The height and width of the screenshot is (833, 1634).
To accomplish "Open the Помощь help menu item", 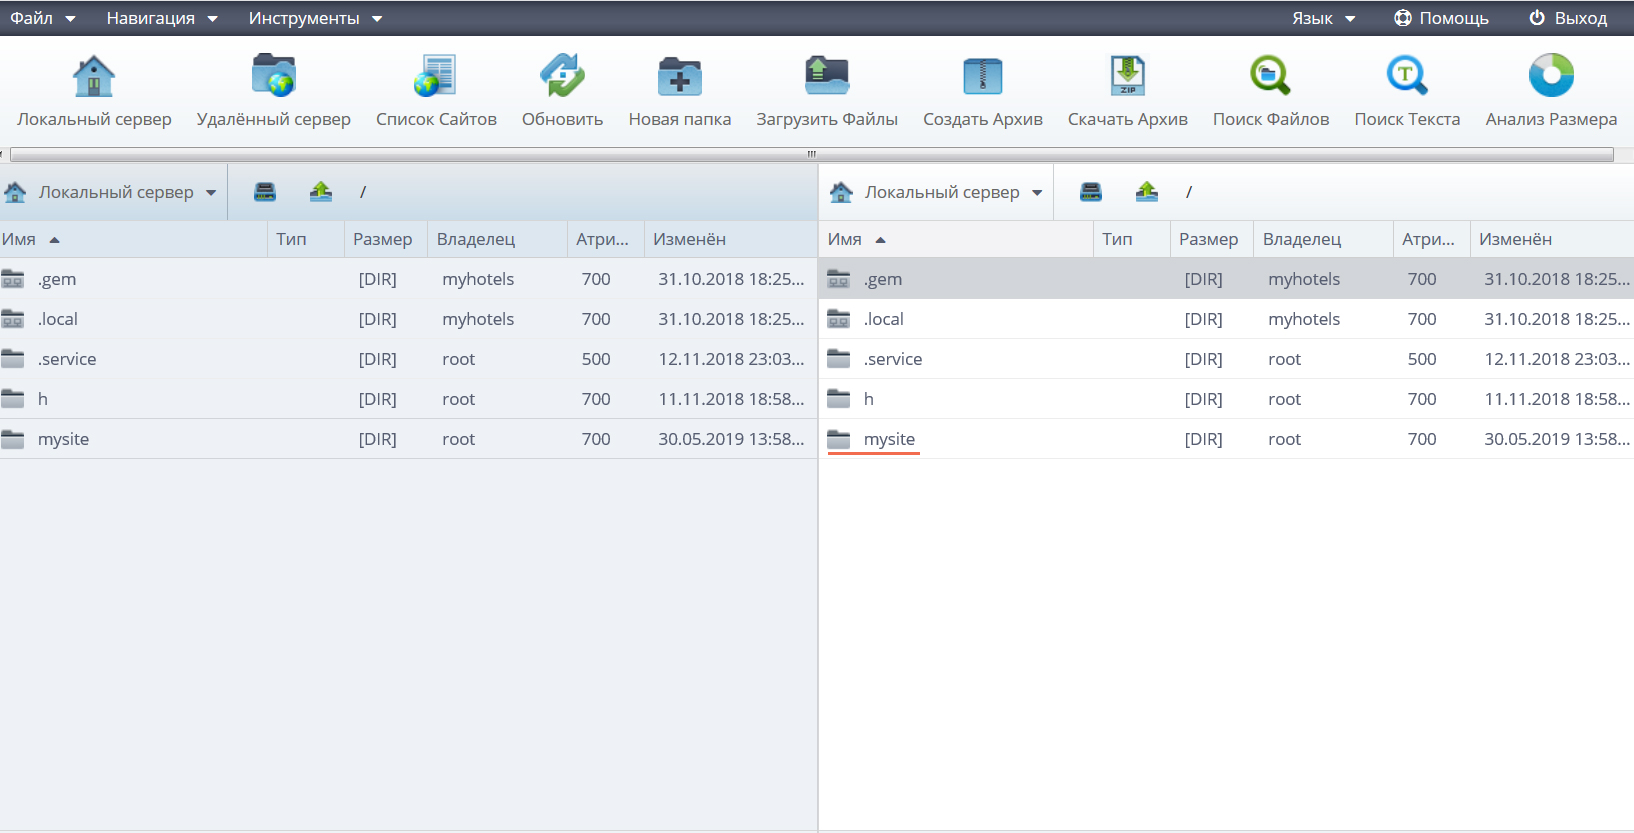I will click(x=1442, y=18).
